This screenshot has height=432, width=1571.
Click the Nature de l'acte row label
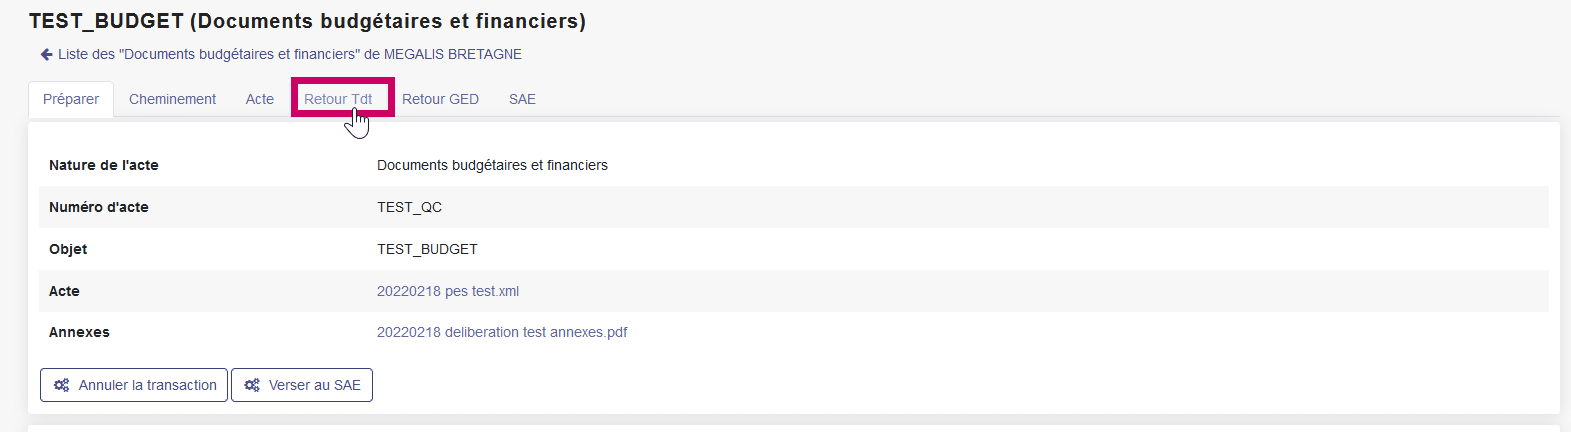(x=104, y=165)
